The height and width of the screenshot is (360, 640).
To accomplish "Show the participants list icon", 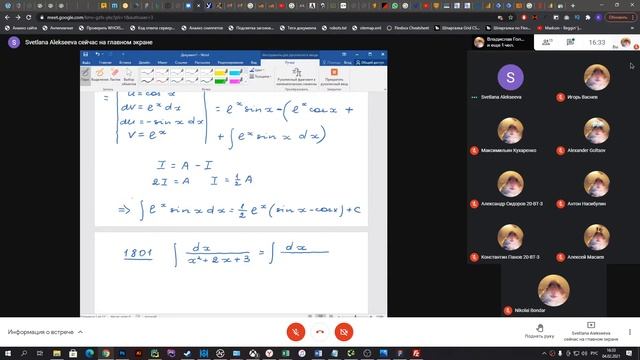I will click(547, 42).
